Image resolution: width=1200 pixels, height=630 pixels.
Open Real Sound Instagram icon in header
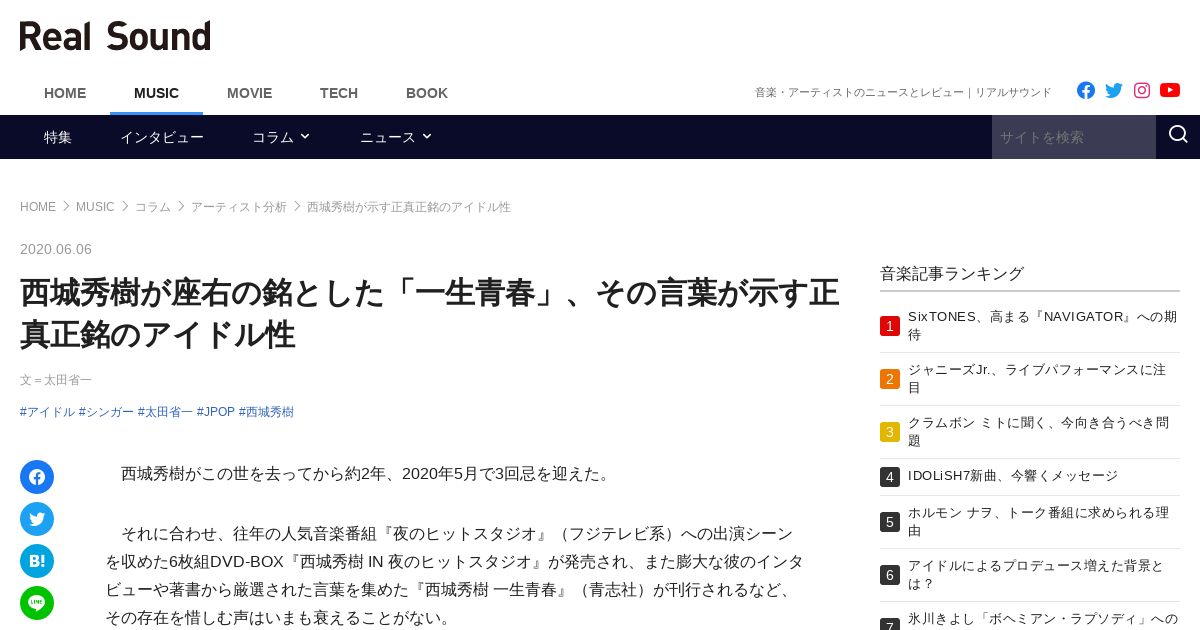pos(1142,90)
